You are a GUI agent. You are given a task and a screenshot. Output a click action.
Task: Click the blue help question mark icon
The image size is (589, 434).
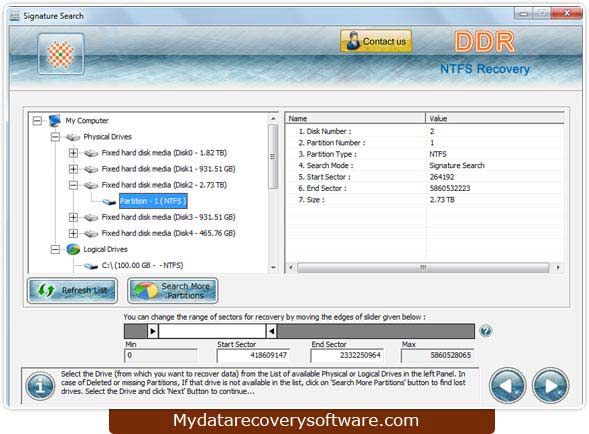point(485,331)
